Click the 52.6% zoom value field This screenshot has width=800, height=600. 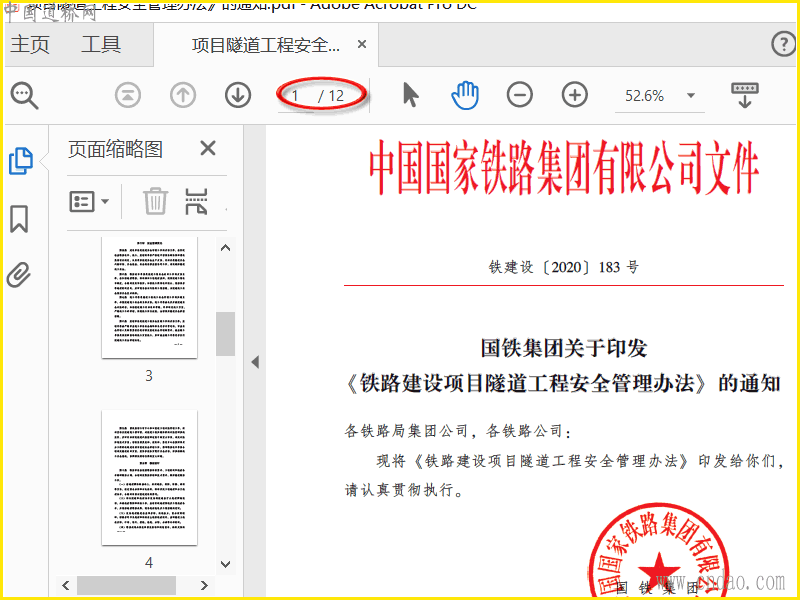coord(645,95)
